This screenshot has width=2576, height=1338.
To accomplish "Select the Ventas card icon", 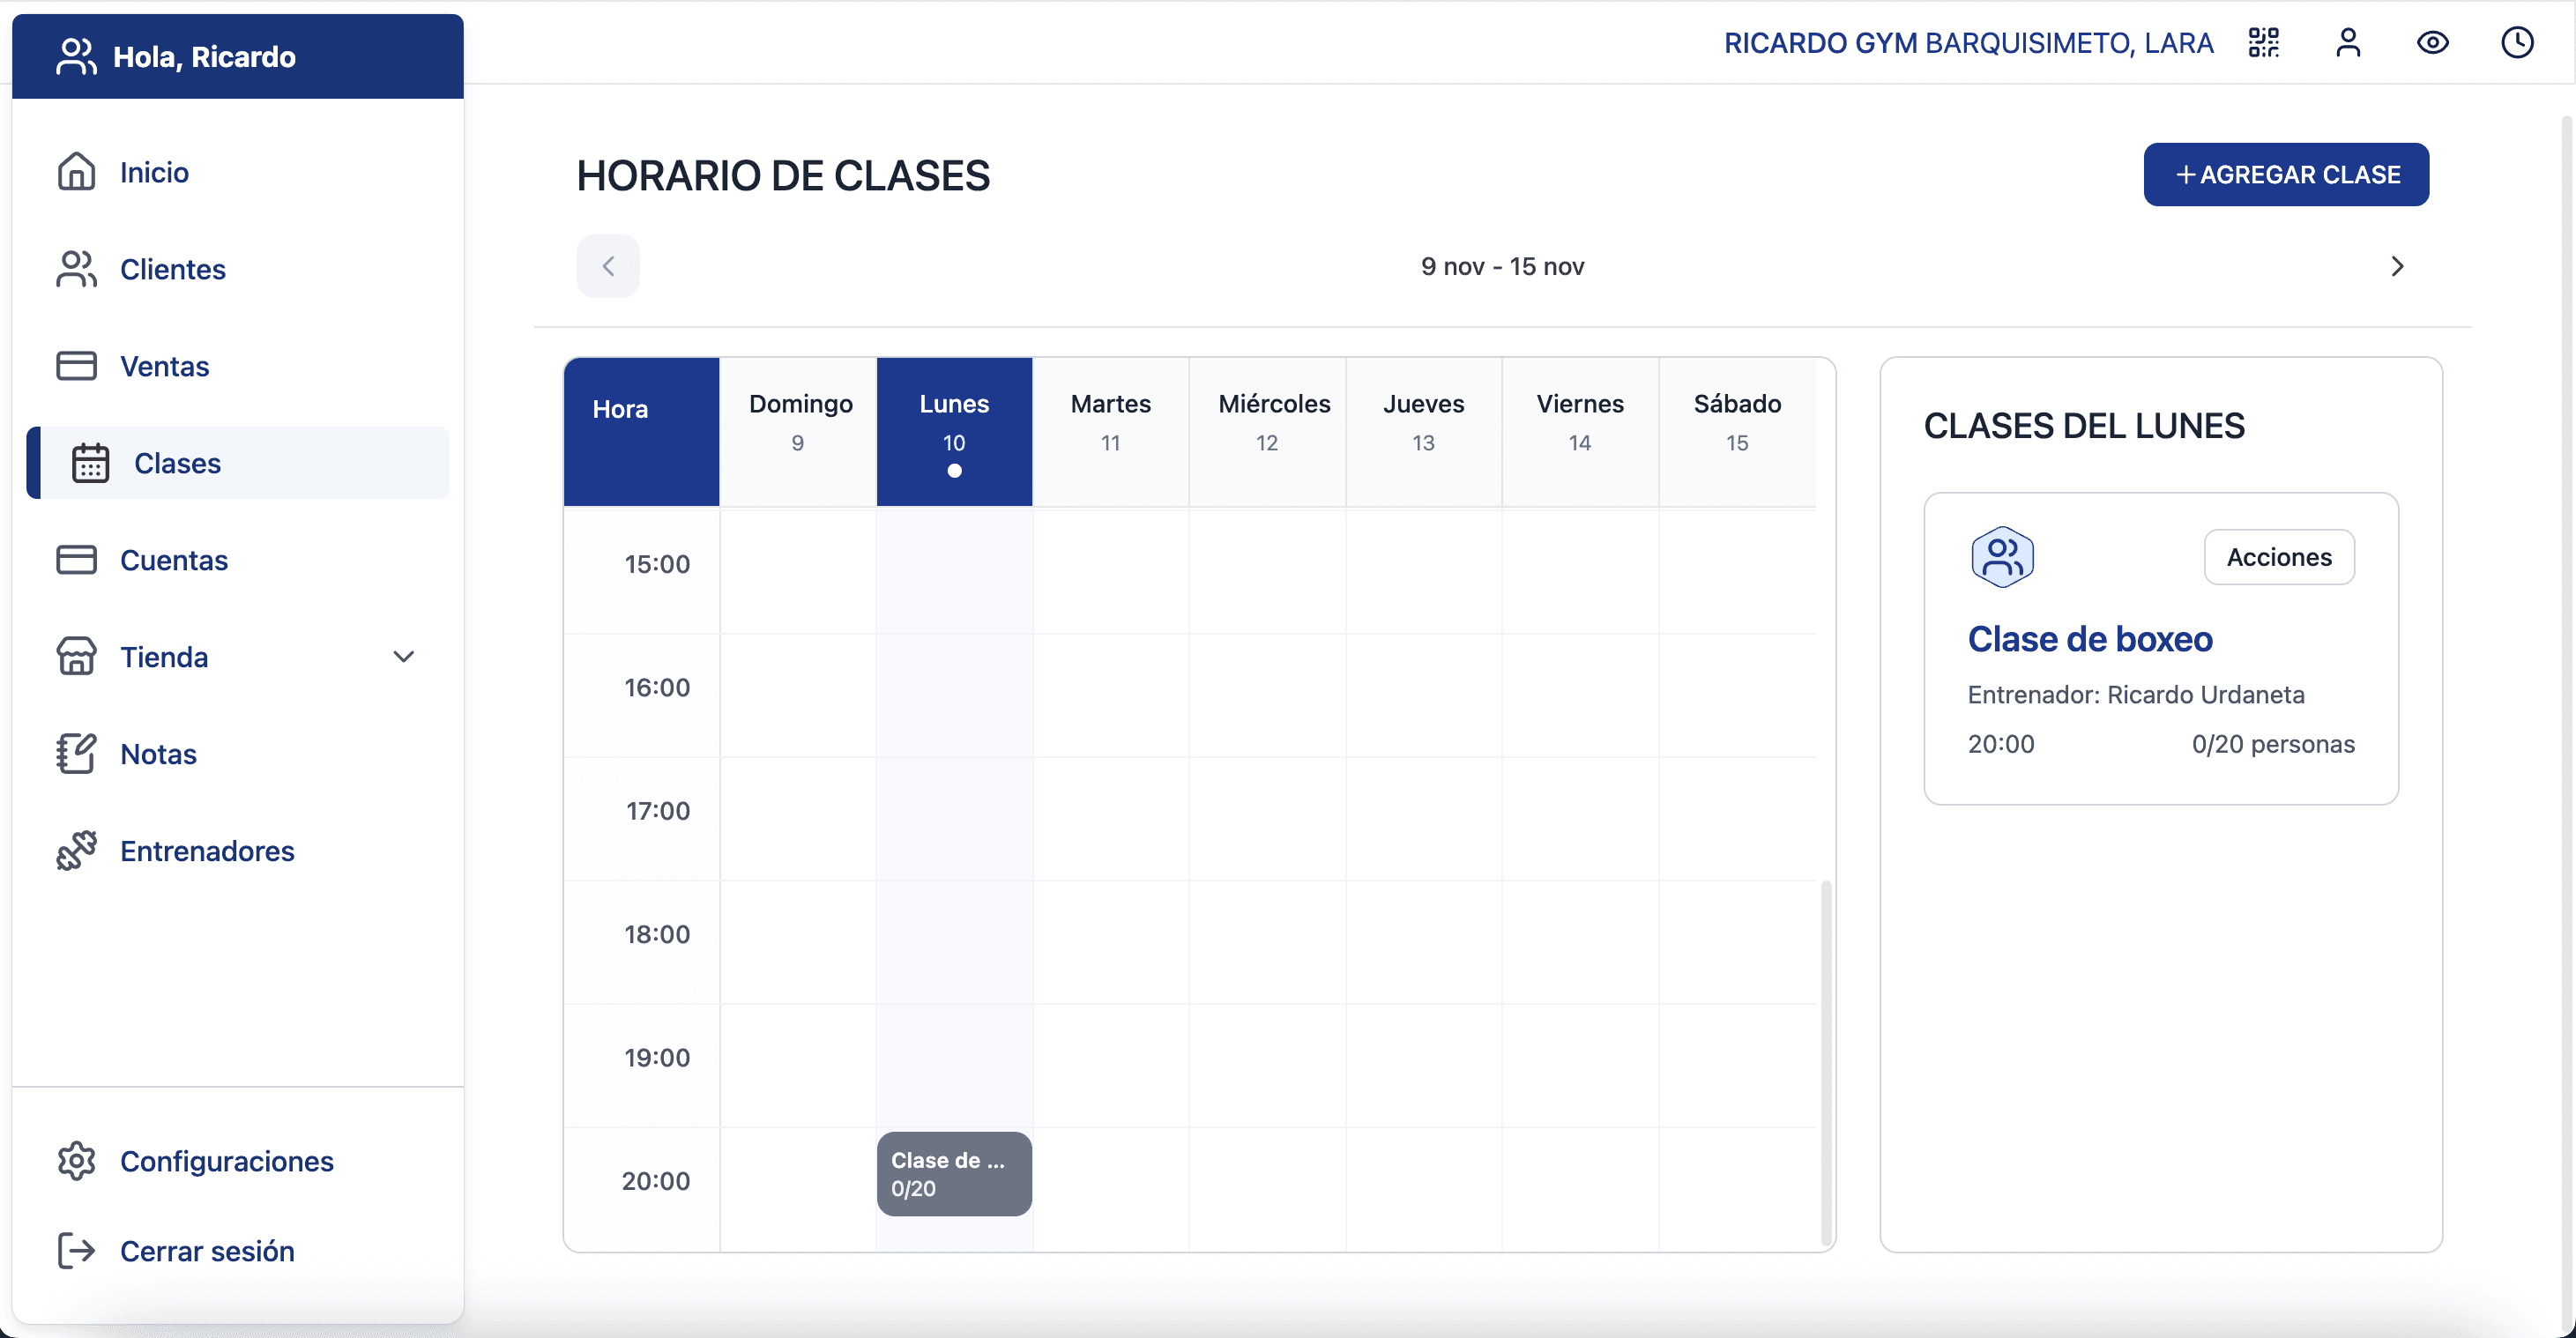I will coord(75,365).
